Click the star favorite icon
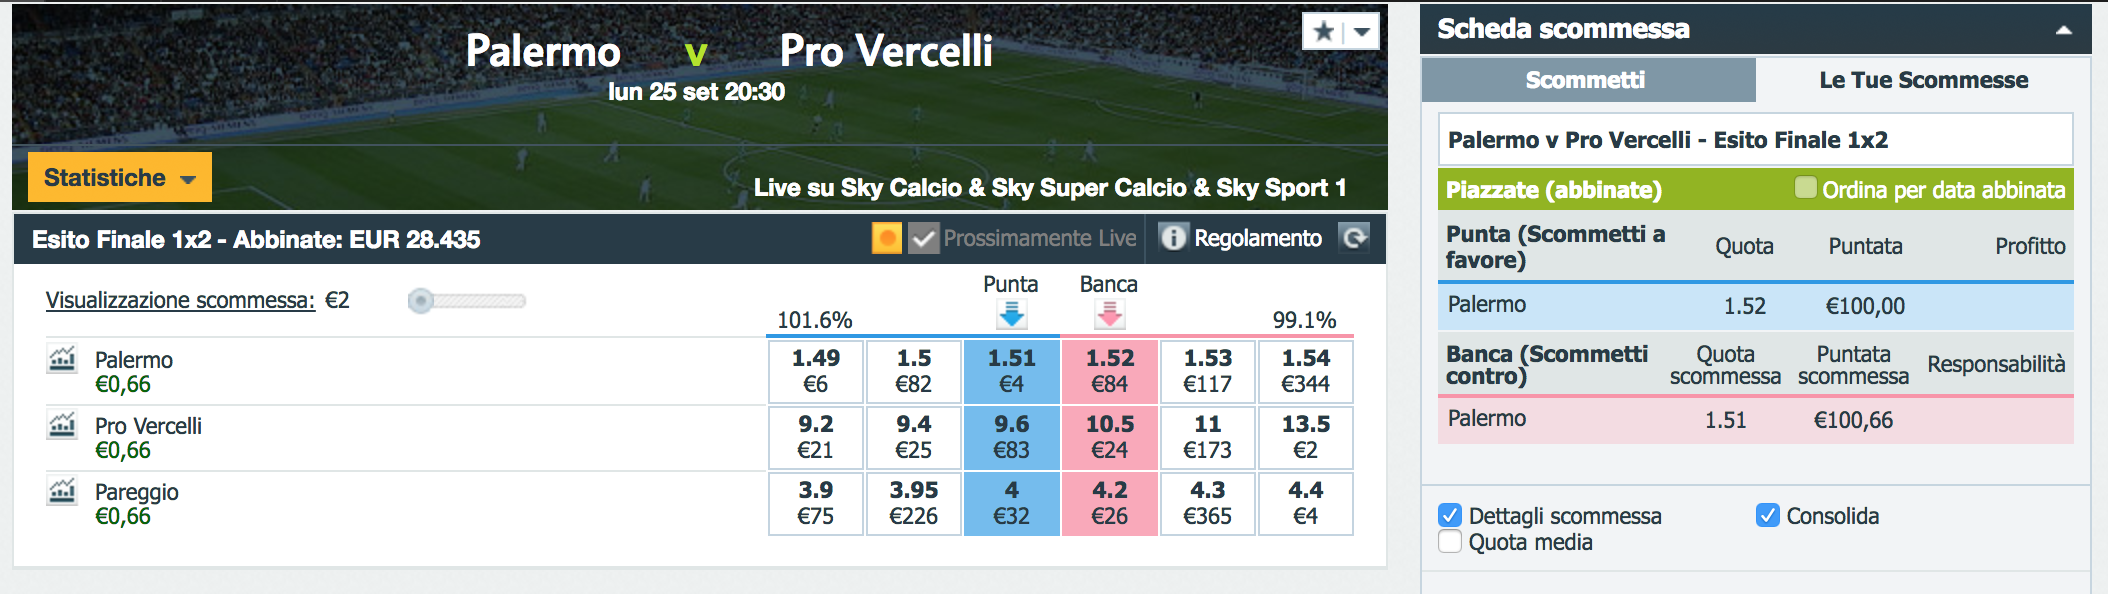The width and height of the screenshot is (2108, 594). [x=1323, y=31]
